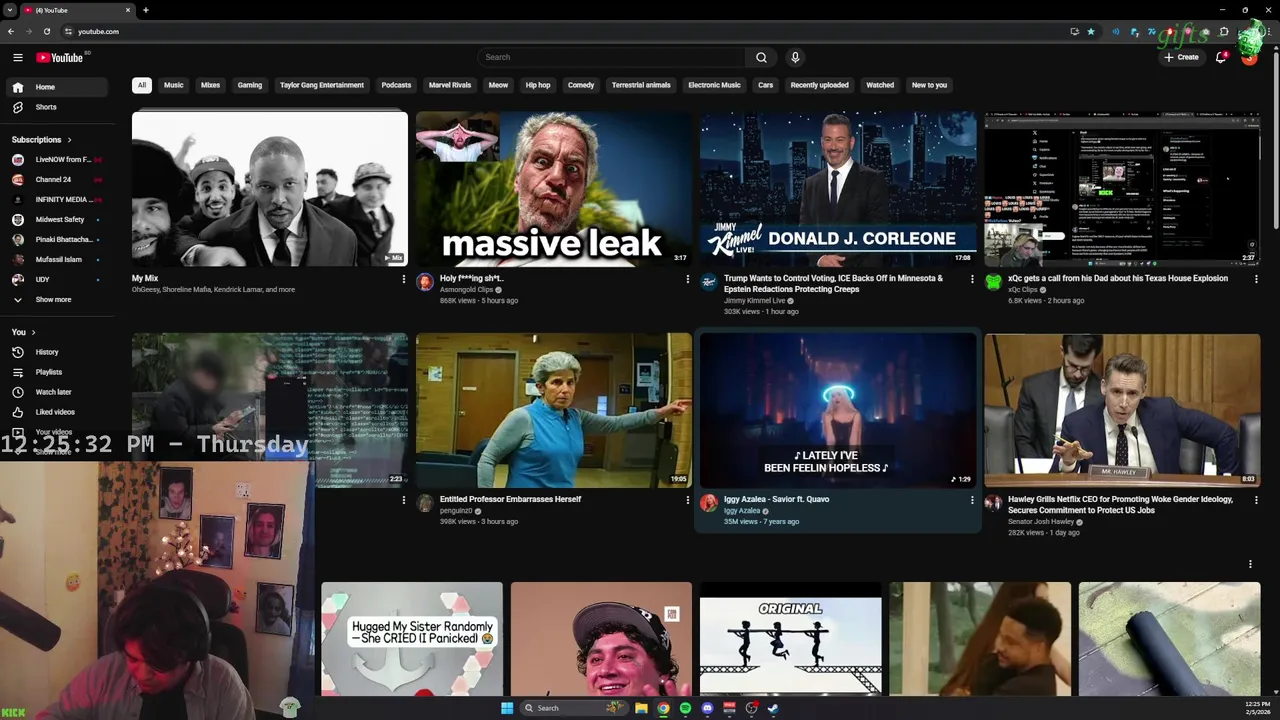
Task: Open the xQc Clips channel avatar
Action: [x=993, y=283]
